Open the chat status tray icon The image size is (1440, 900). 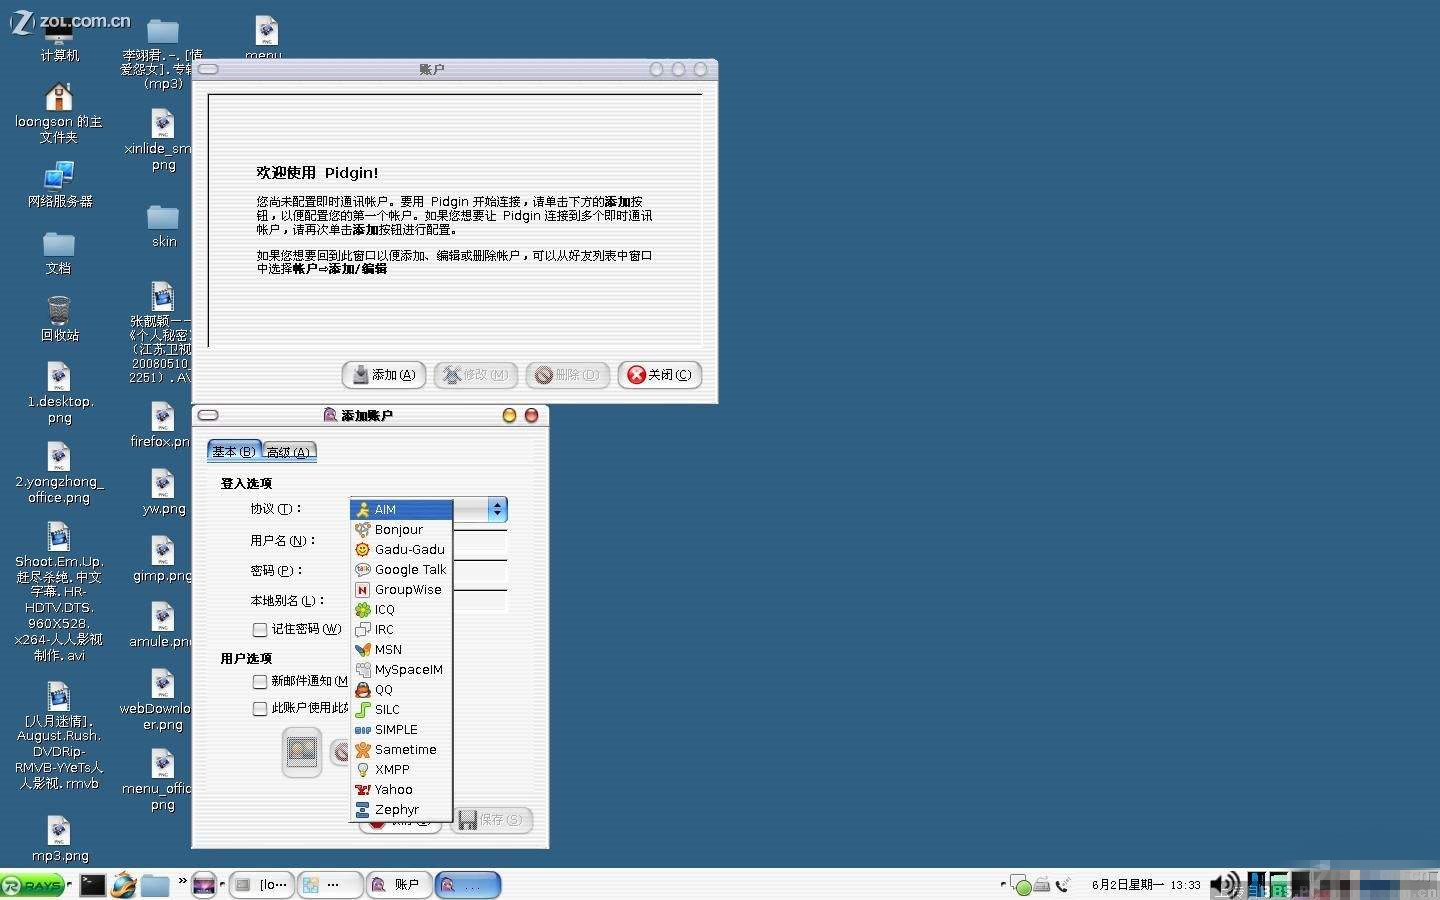point(1020,885)
